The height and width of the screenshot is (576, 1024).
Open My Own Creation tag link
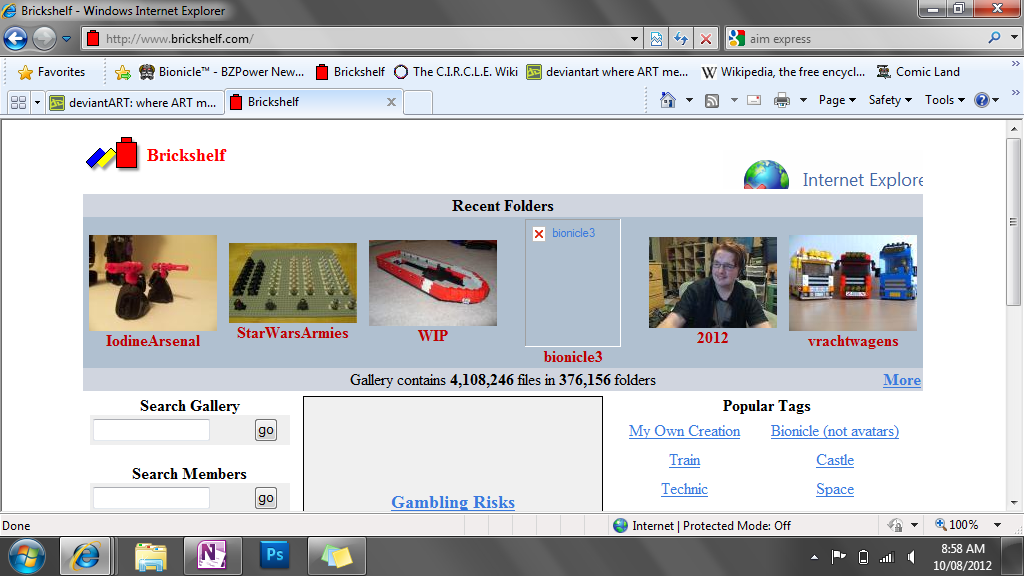684,431
